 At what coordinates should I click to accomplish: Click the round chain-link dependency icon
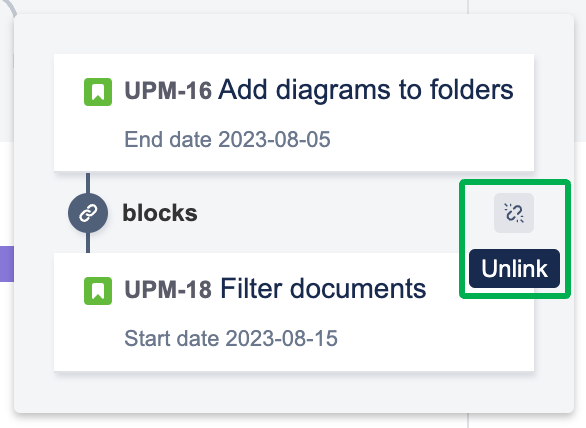tap(88, 213)
